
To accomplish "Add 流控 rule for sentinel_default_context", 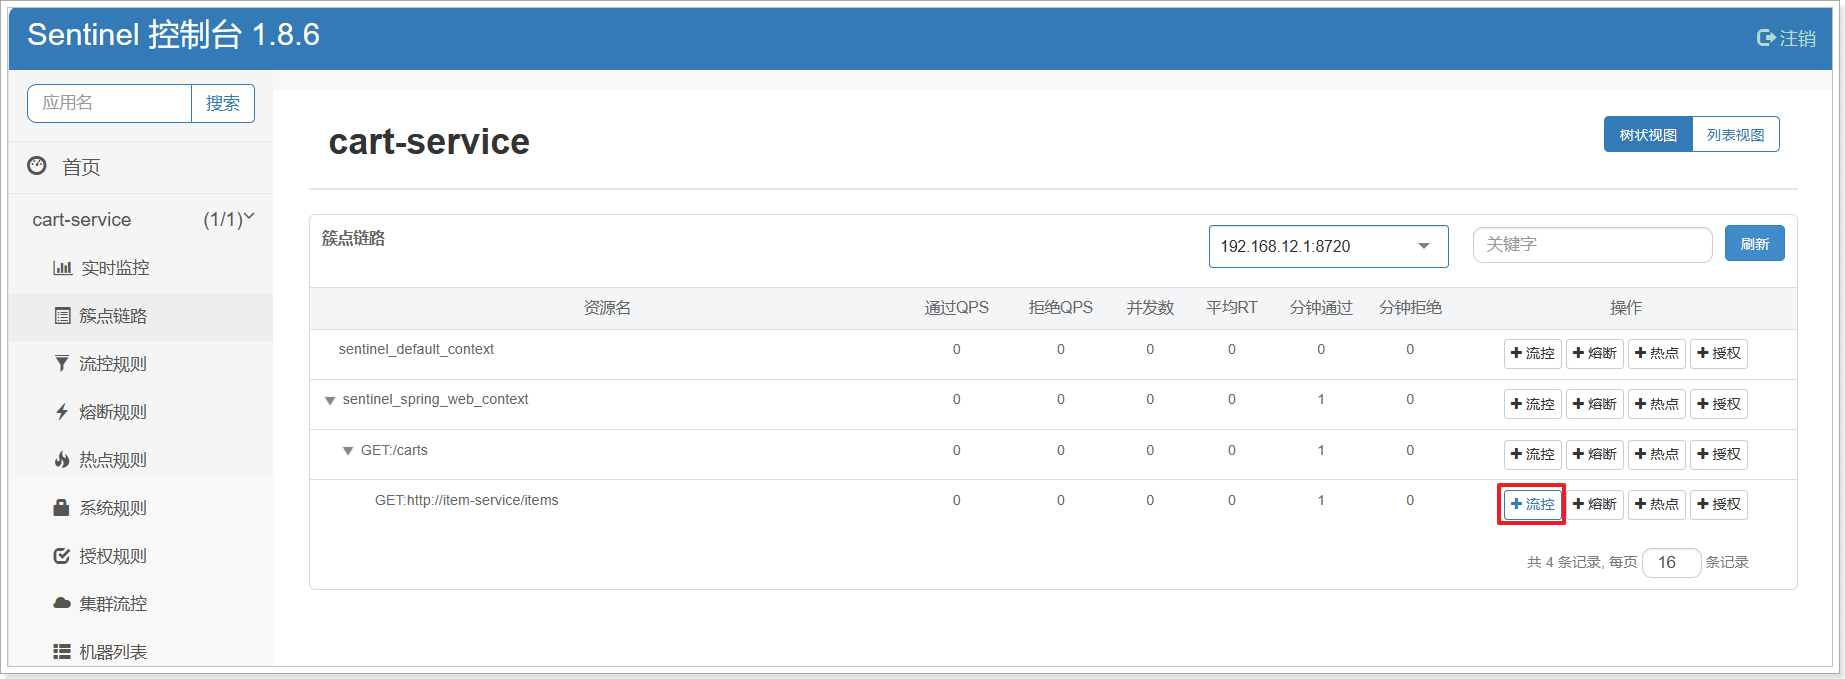I will (x=1533, y=353).
